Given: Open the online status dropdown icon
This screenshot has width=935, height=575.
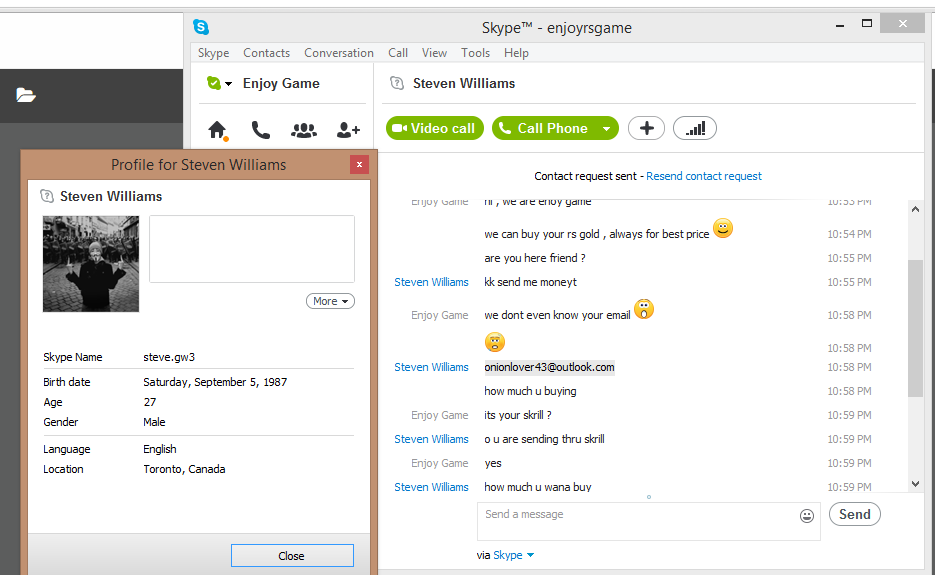Looking at the screenshot, I should click(219, 83).
